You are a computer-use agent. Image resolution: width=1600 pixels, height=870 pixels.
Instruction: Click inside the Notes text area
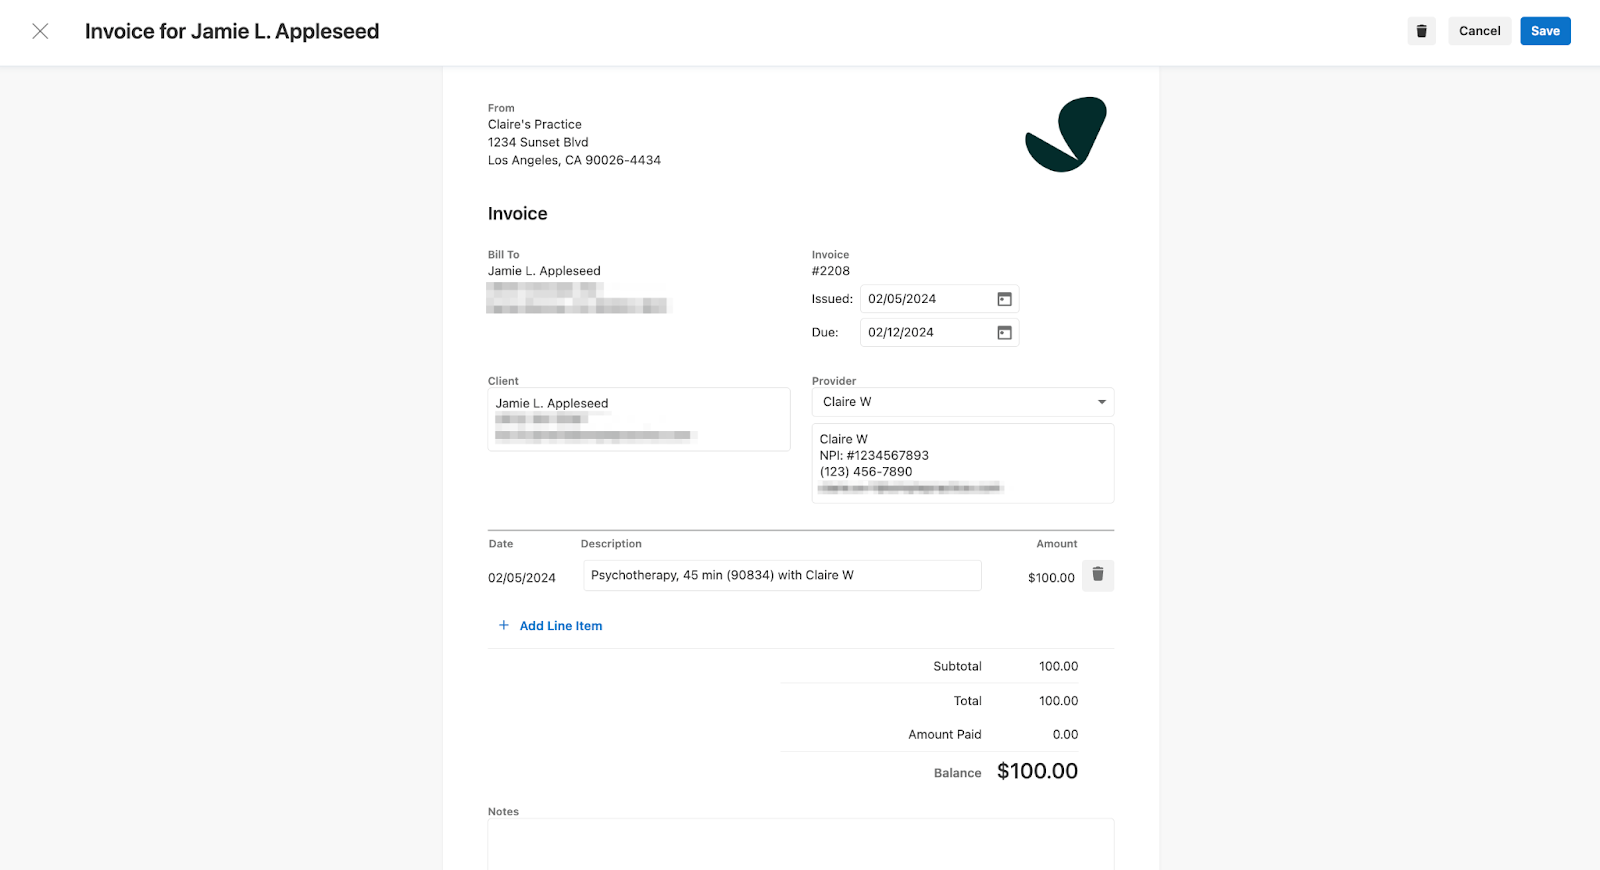[x=800, y=844]
